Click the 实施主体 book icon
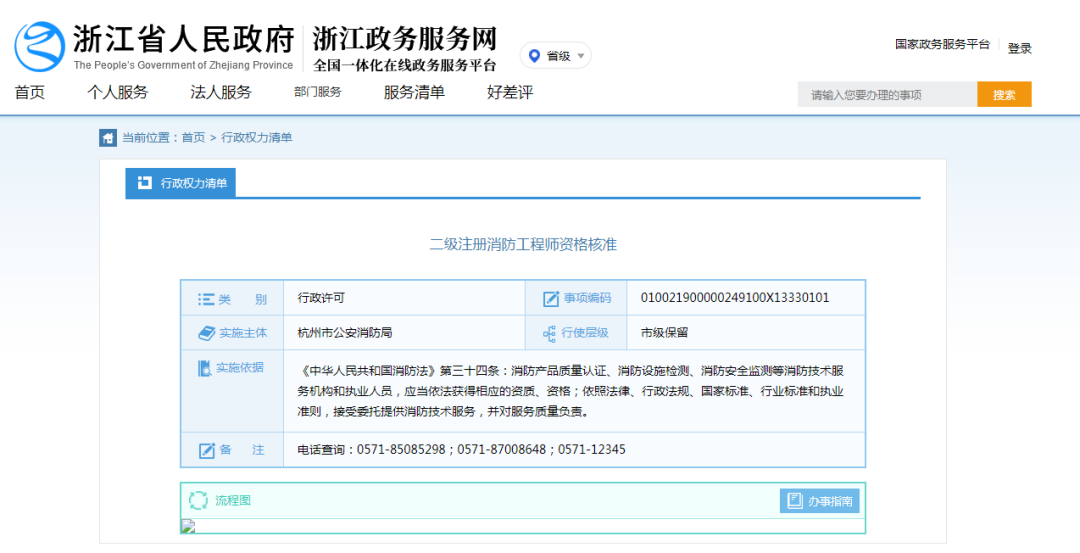The image size is (1080, 553). click(x=206, y=333)
